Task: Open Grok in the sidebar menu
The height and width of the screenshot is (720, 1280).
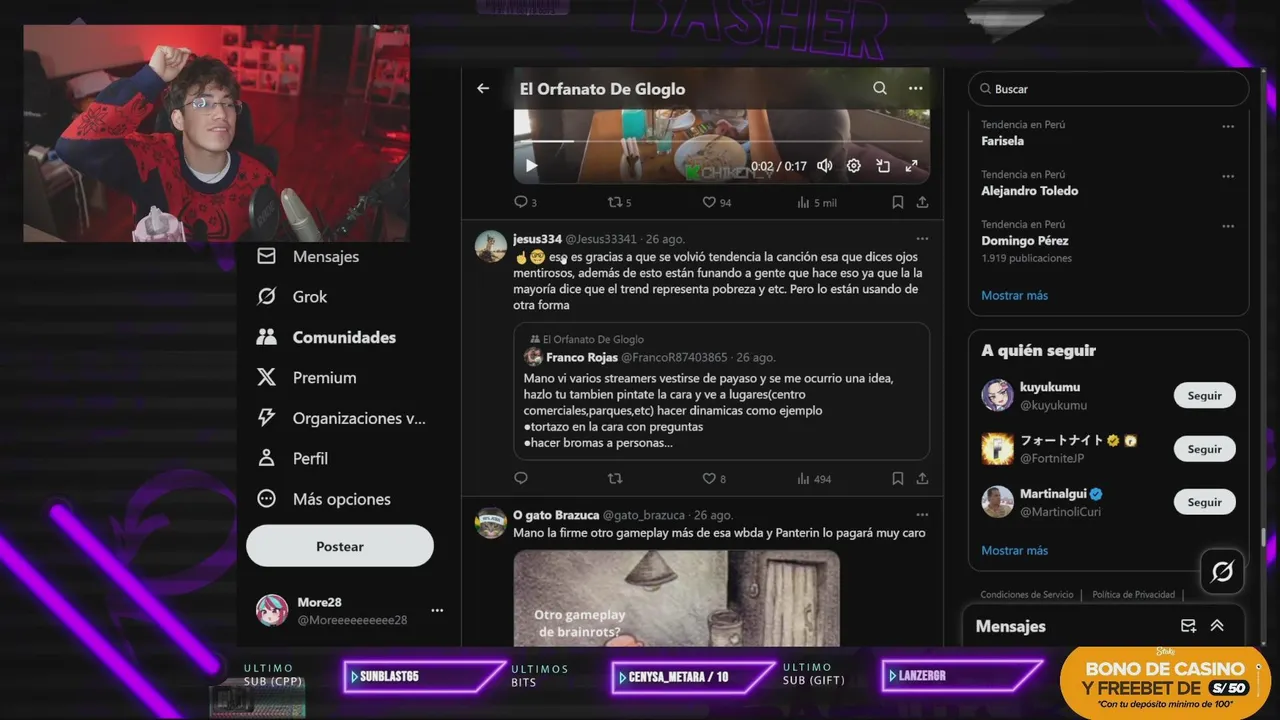Action: pos(291,297)
